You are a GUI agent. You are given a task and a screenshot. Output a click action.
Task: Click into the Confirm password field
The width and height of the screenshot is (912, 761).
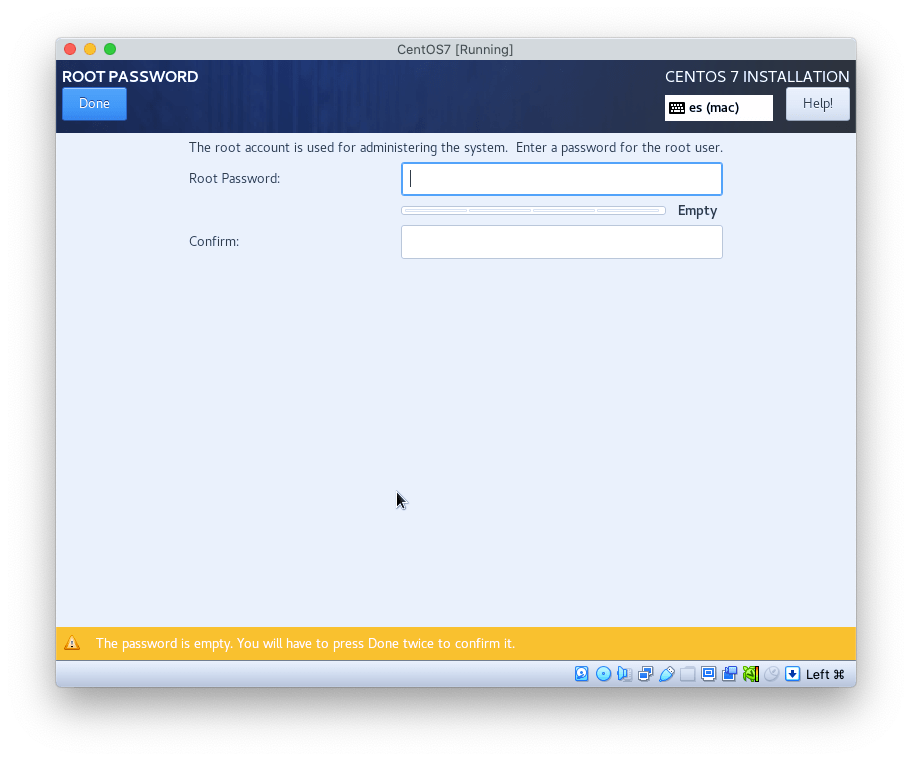coord(561,242)
